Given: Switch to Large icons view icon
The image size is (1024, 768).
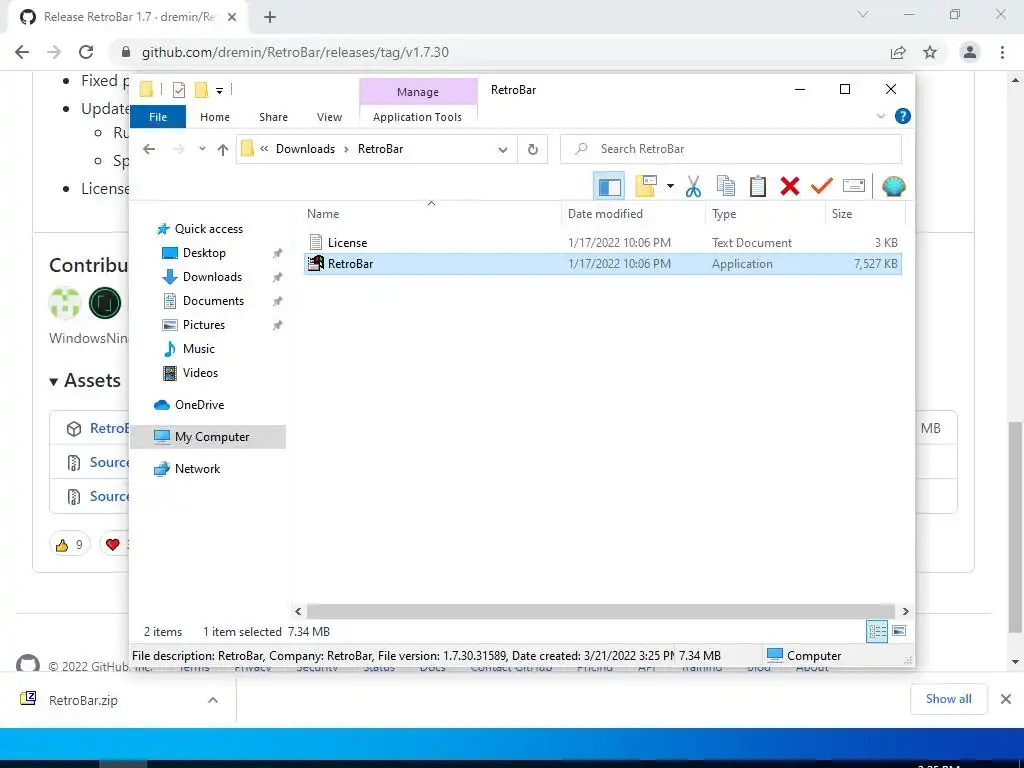Looking at the screenshot, I should 899,632.
